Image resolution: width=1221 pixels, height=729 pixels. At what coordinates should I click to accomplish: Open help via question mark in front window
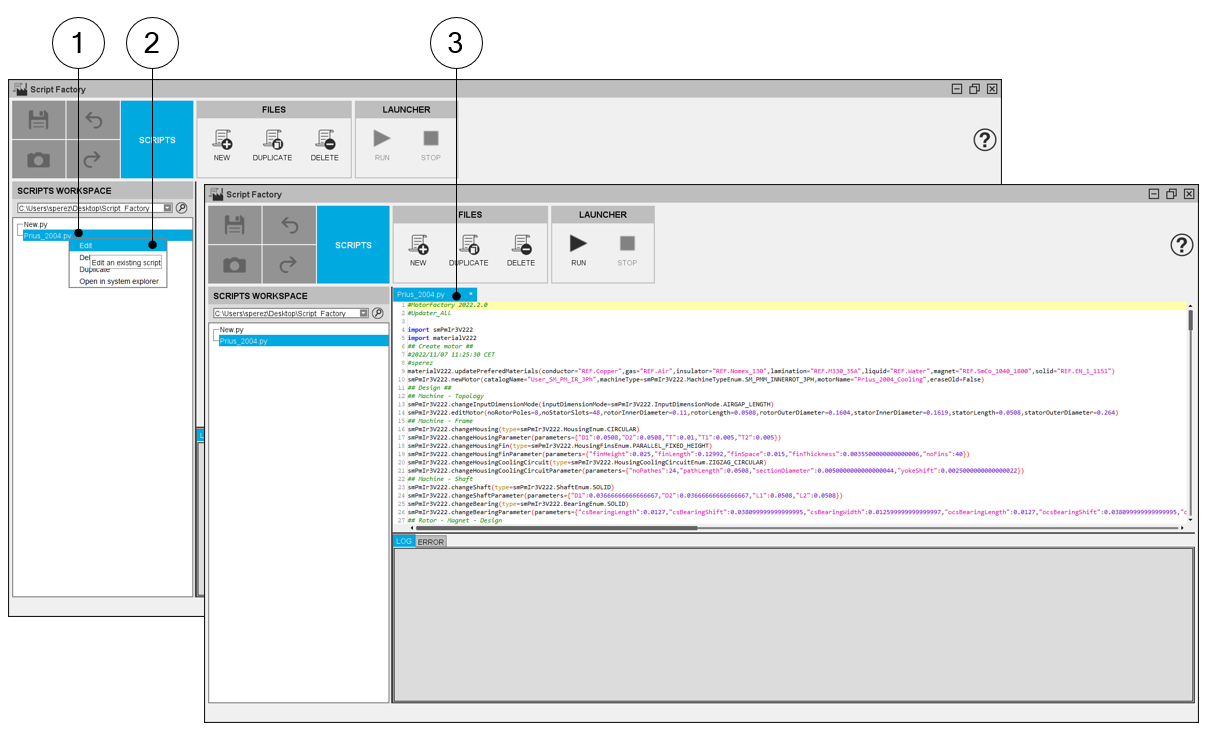point(1182,245)
